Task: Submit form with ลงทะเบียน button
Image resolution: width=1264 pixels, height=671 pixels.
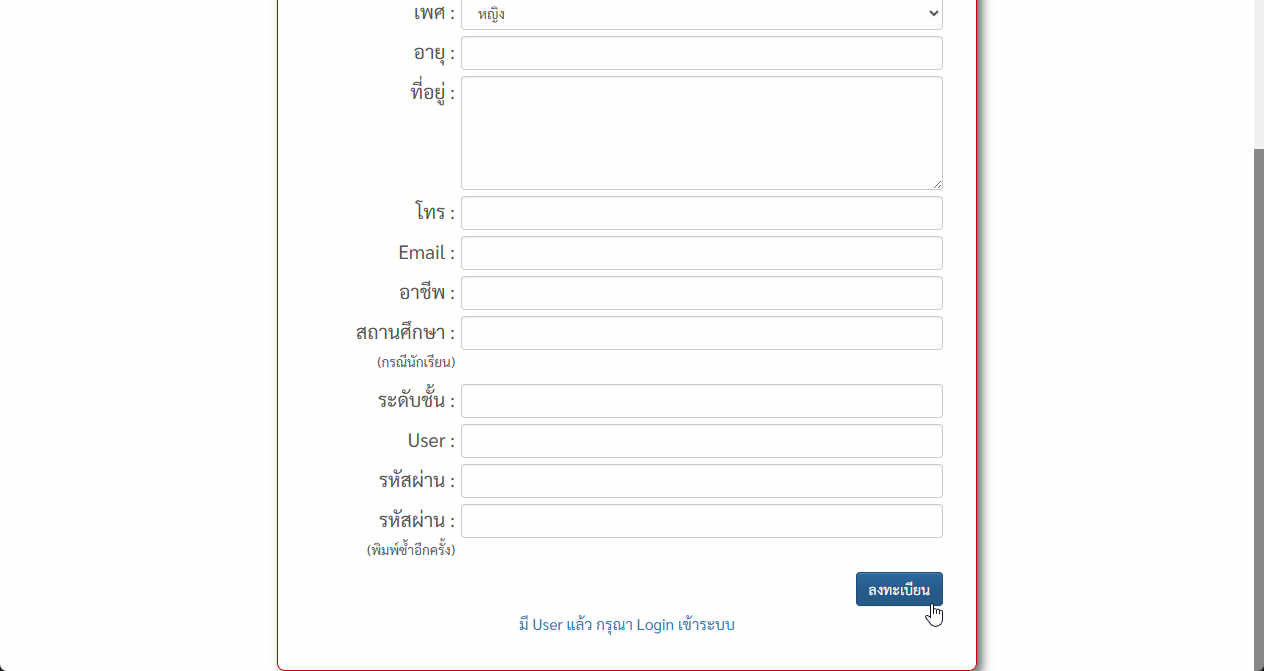Action: pyautogui.click(x=899, y=589)
